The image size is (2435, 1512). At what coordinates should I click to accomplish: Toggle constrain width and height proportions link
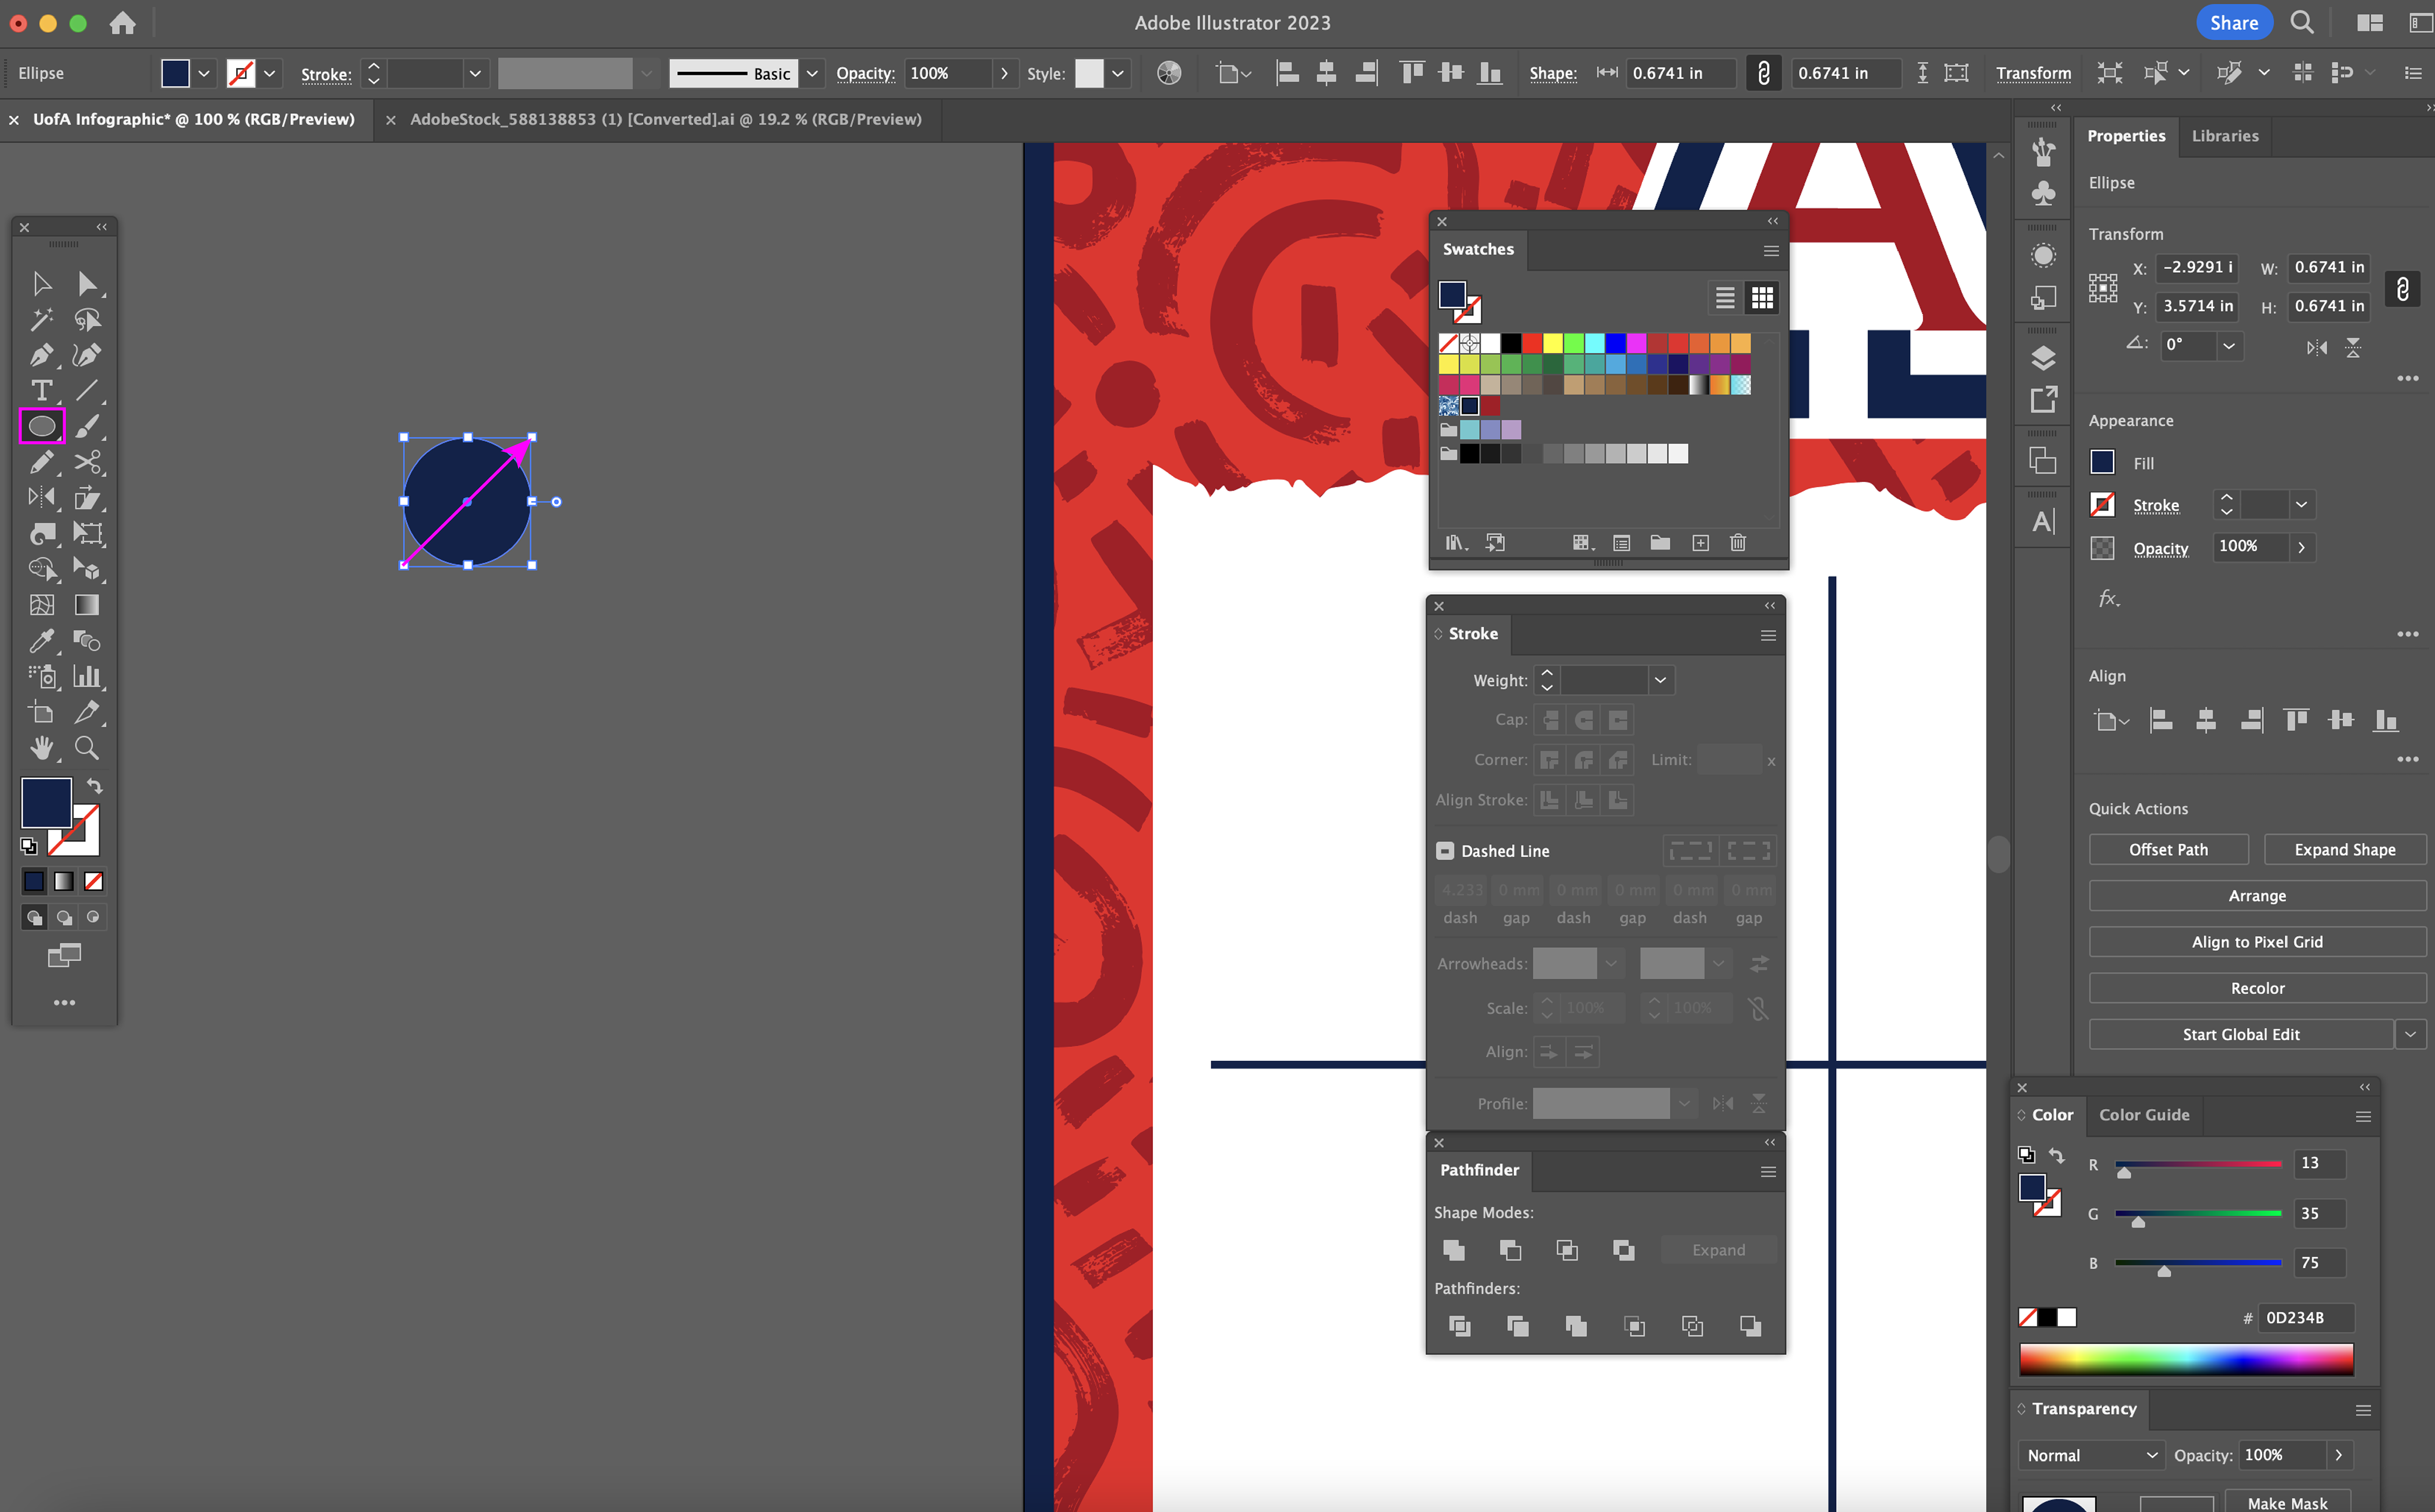[2402, 288]
